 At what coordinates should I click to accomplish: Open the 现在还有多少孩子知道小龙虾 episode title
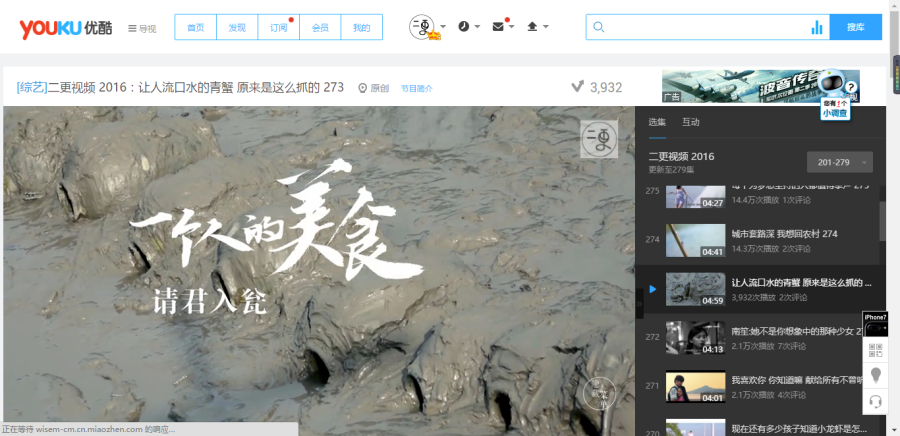click(x=799, y=429)
